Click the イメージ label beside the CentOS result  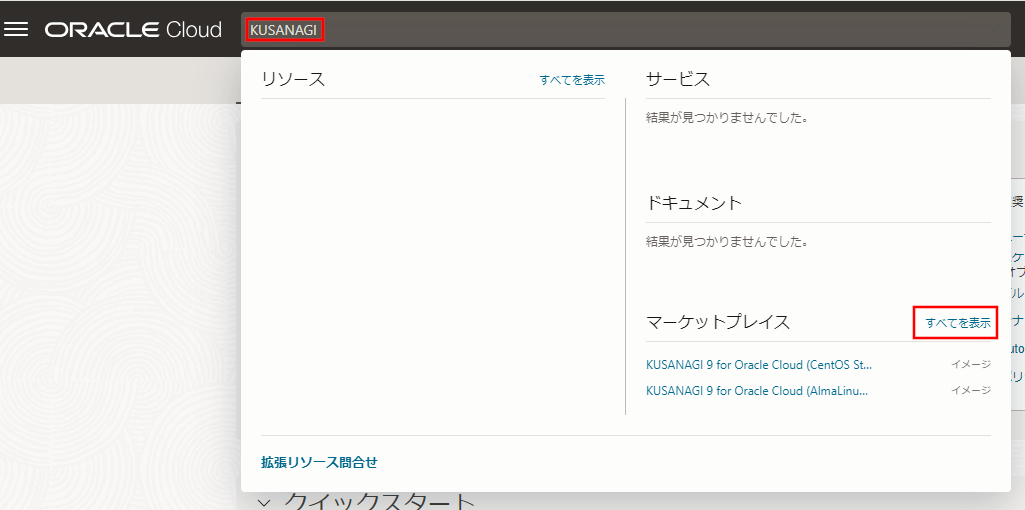pos(971,364)
